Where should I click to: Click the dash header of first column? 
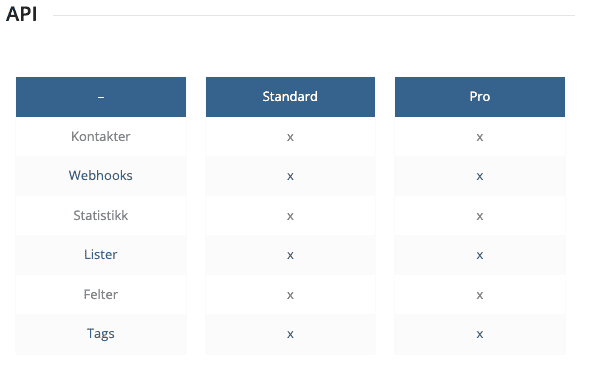pyautogui.click(x=101, y=97)
